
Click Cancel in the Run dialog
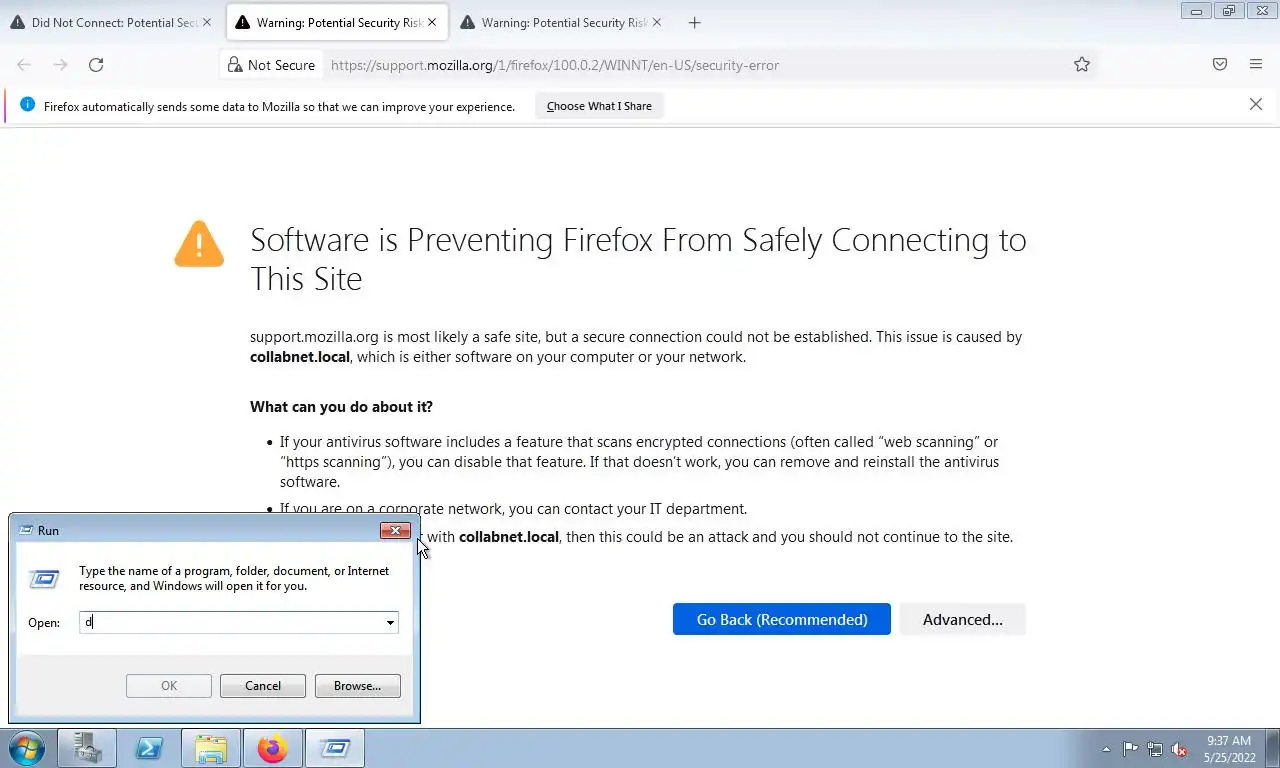coord(263,685)
